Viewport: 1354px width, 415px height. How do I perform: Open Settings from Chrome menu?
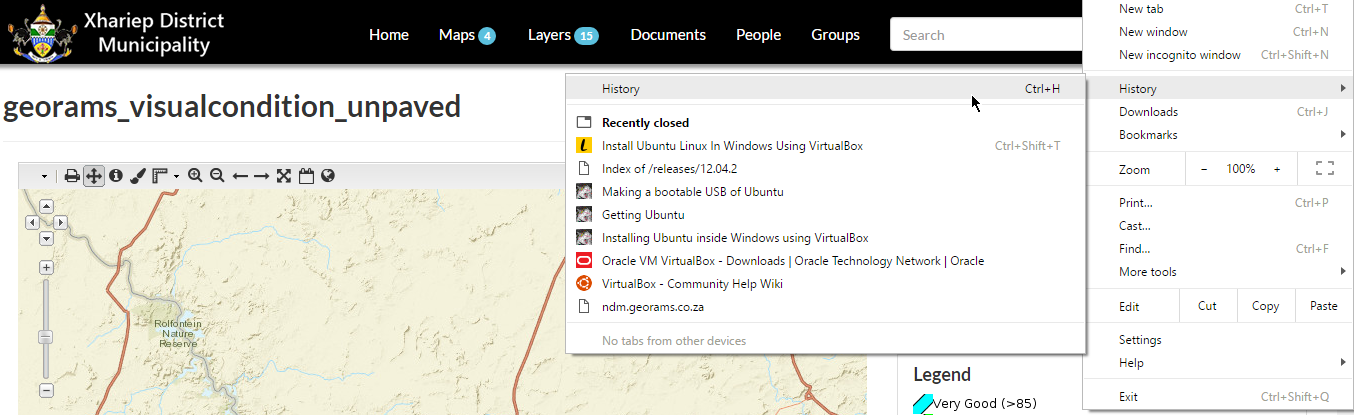1218,340
